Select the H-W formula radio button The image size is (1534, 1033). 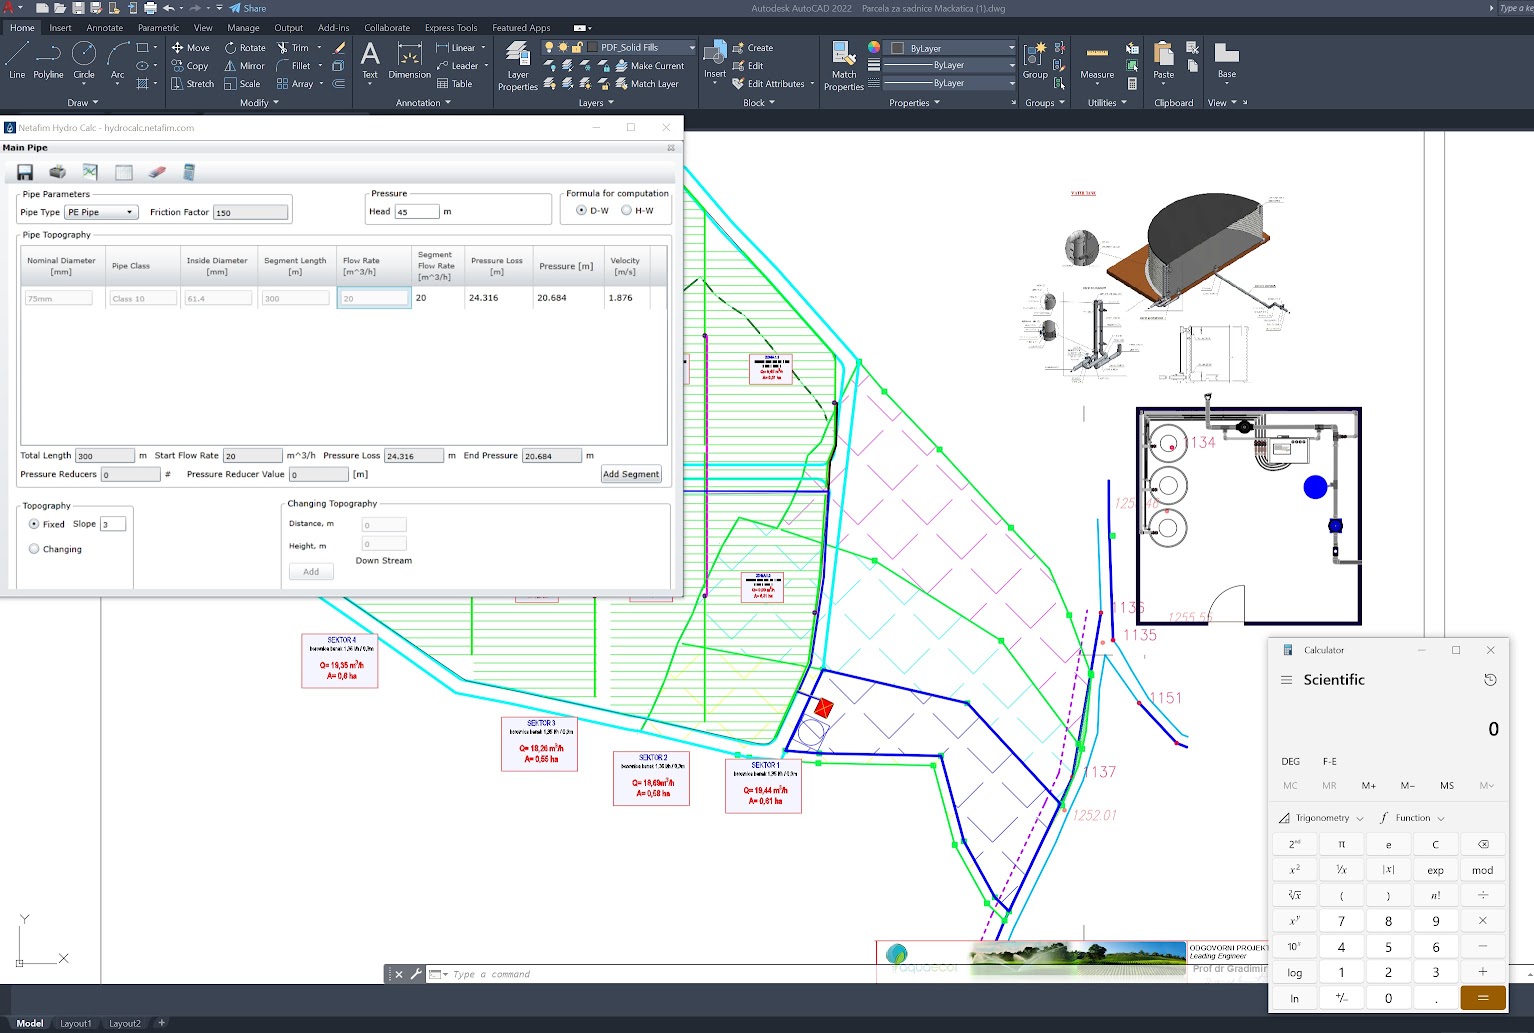tap(627, 211)
